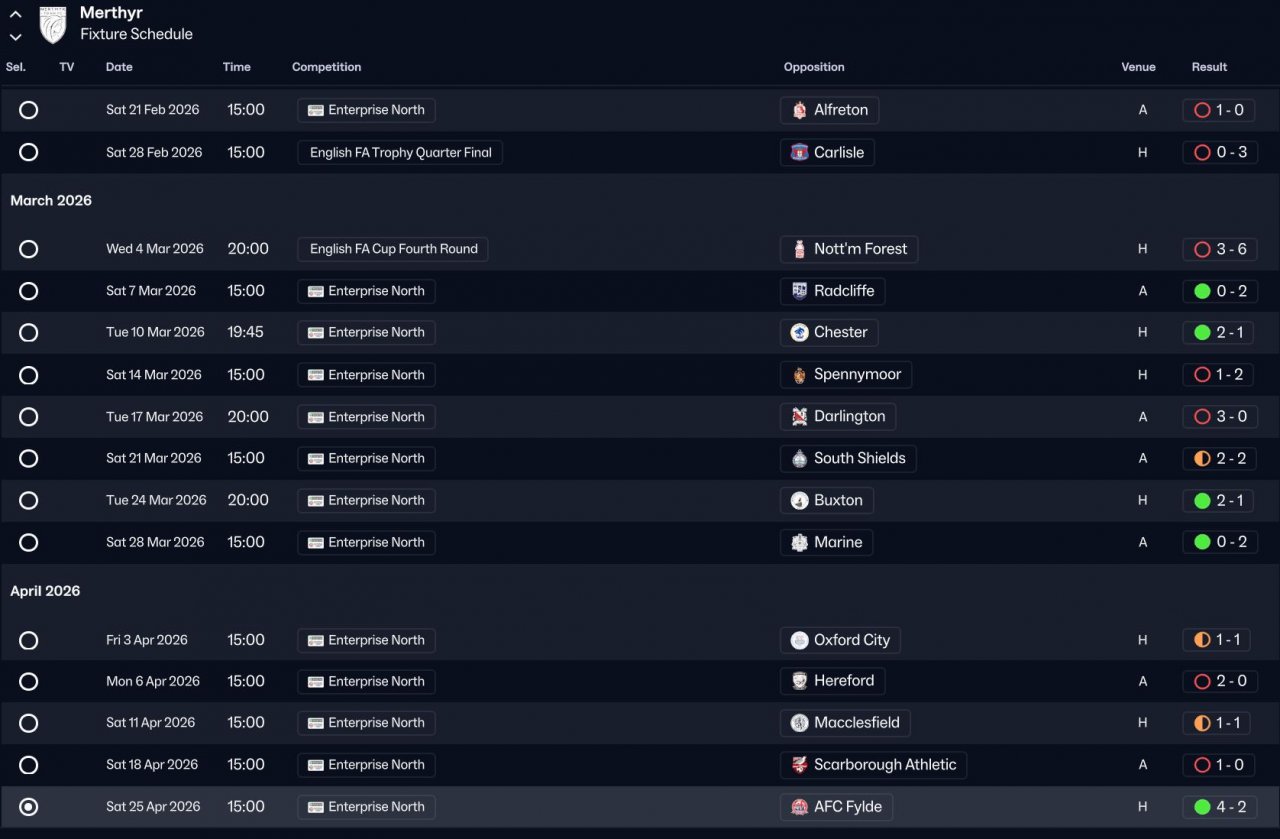
Task: Click the Enterprise North logo in Alfreton row
Action: pos(316,110)
